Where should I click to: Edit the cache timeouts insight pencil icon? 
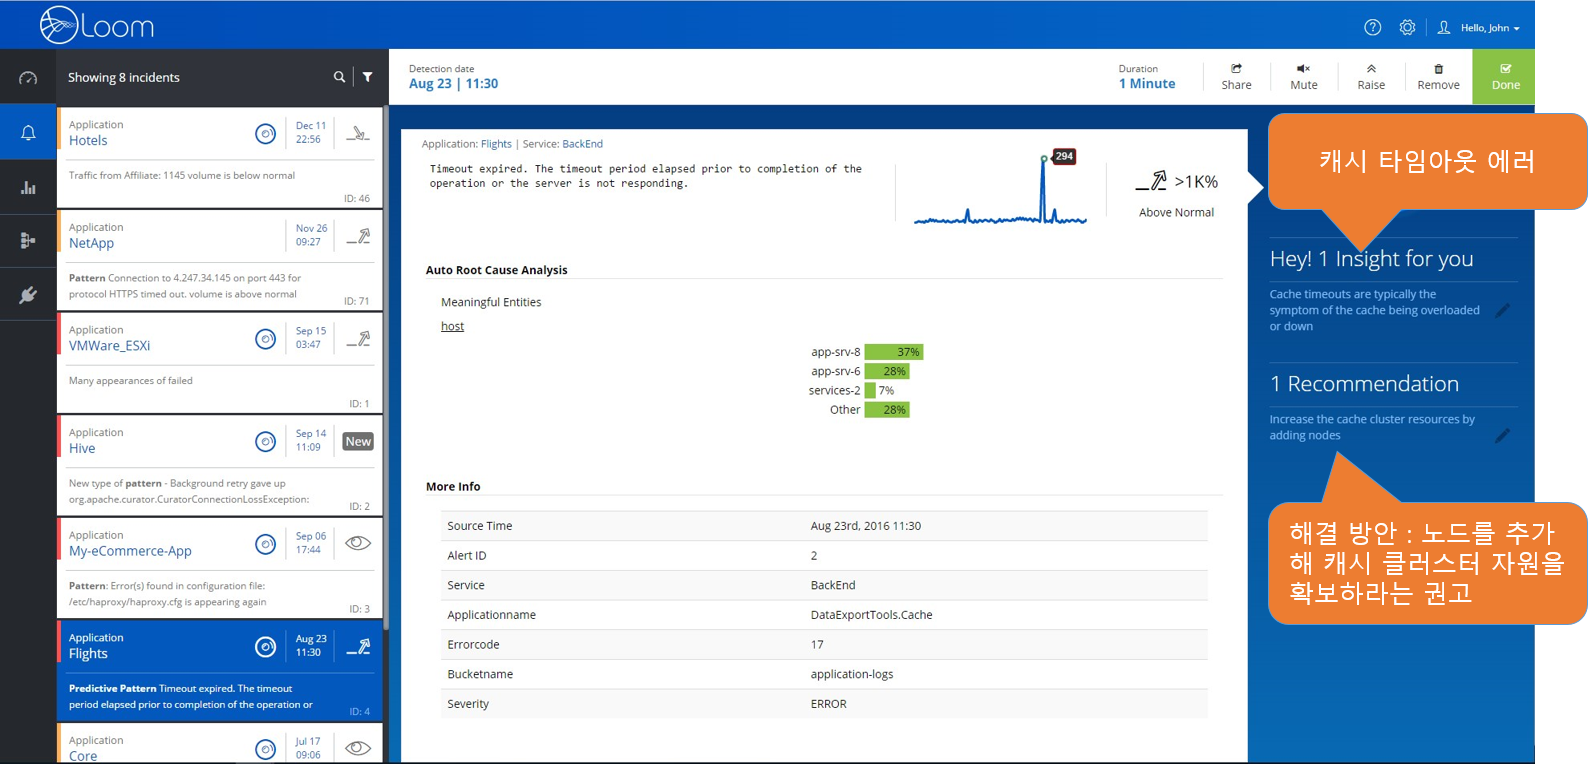[1502, 311]
